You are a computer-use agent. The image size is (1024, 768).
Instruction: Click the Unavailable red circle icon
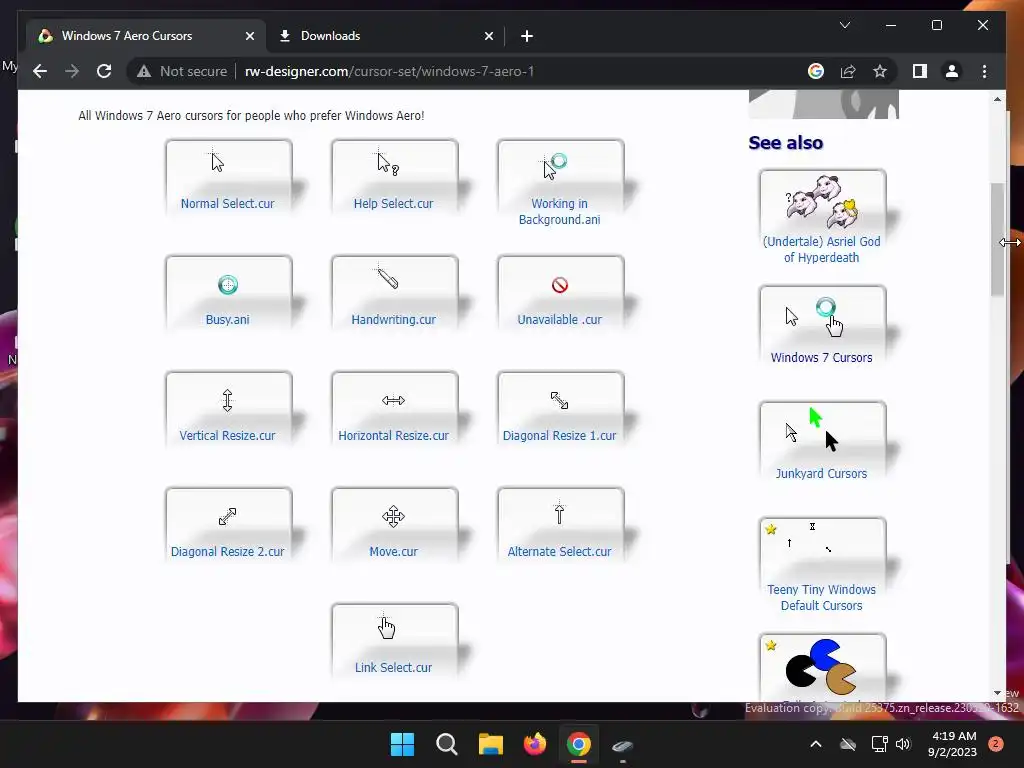(560, 285)
